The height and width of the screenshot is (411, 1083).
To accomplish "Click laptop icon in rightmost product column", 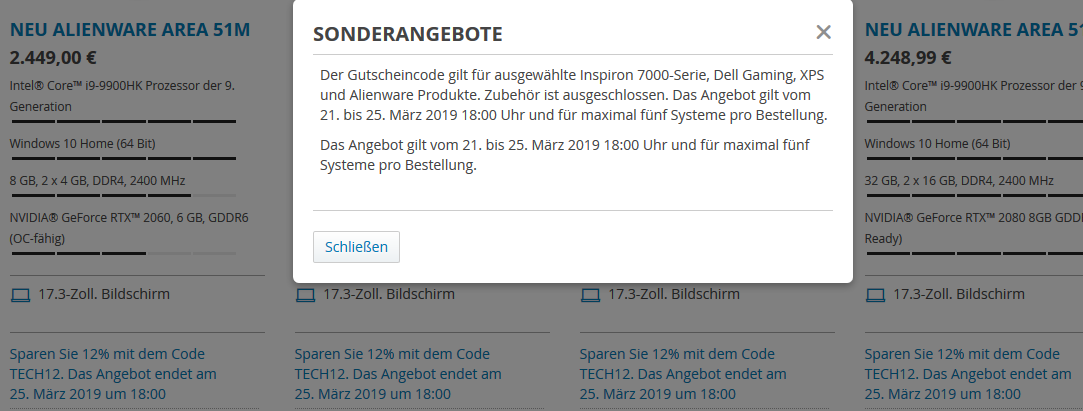I will pos(875,295).
